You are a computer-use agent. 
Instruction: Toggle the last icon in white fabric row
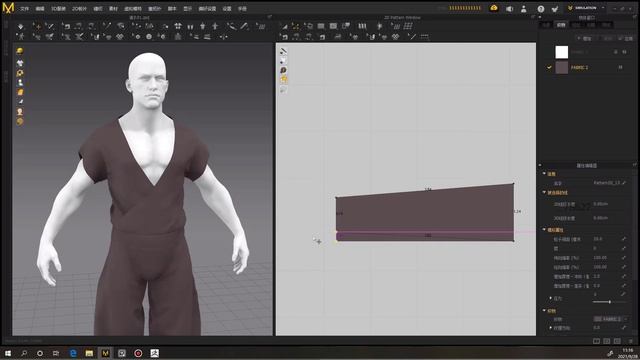tap(624, 52)
